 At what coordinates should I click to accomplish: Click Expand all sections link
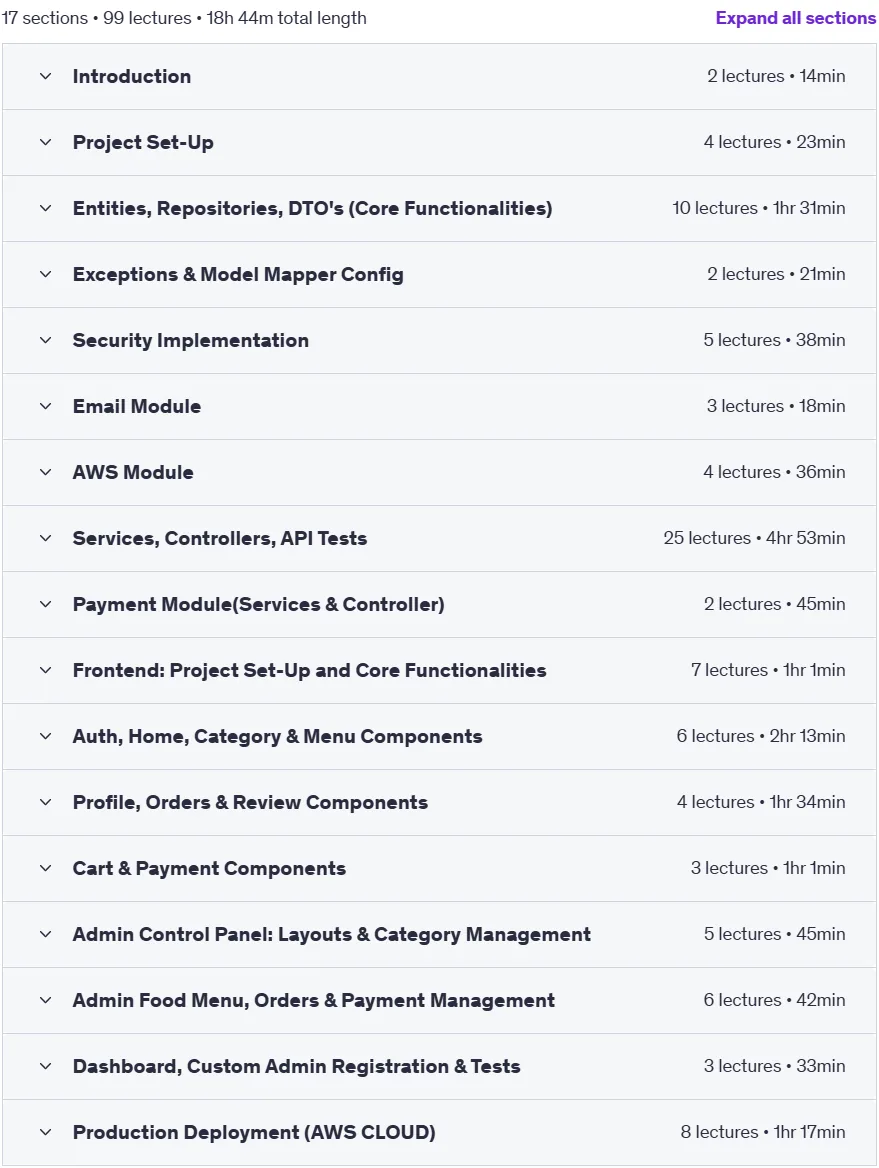796,18
